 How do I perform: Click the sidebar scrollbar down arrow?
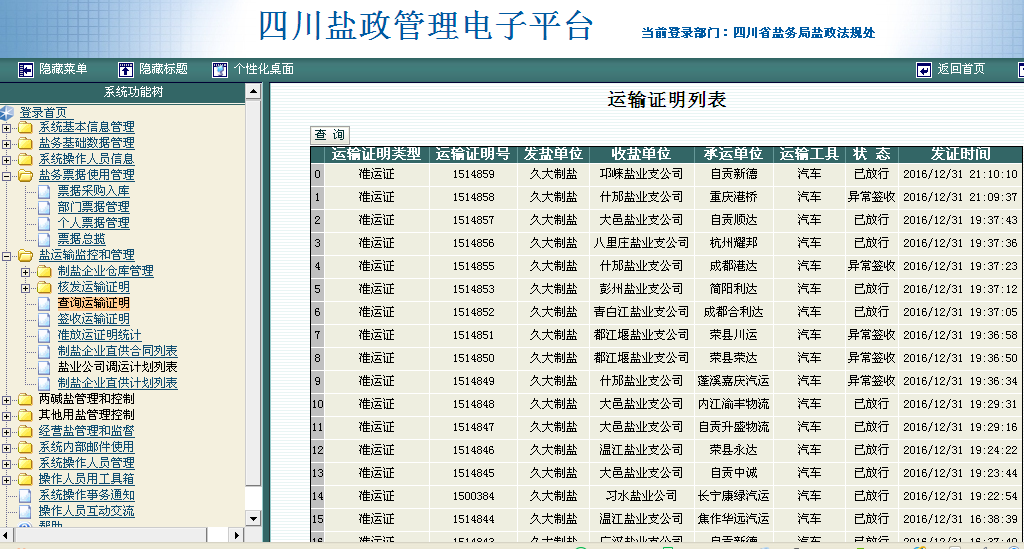(x=253, y=519)
